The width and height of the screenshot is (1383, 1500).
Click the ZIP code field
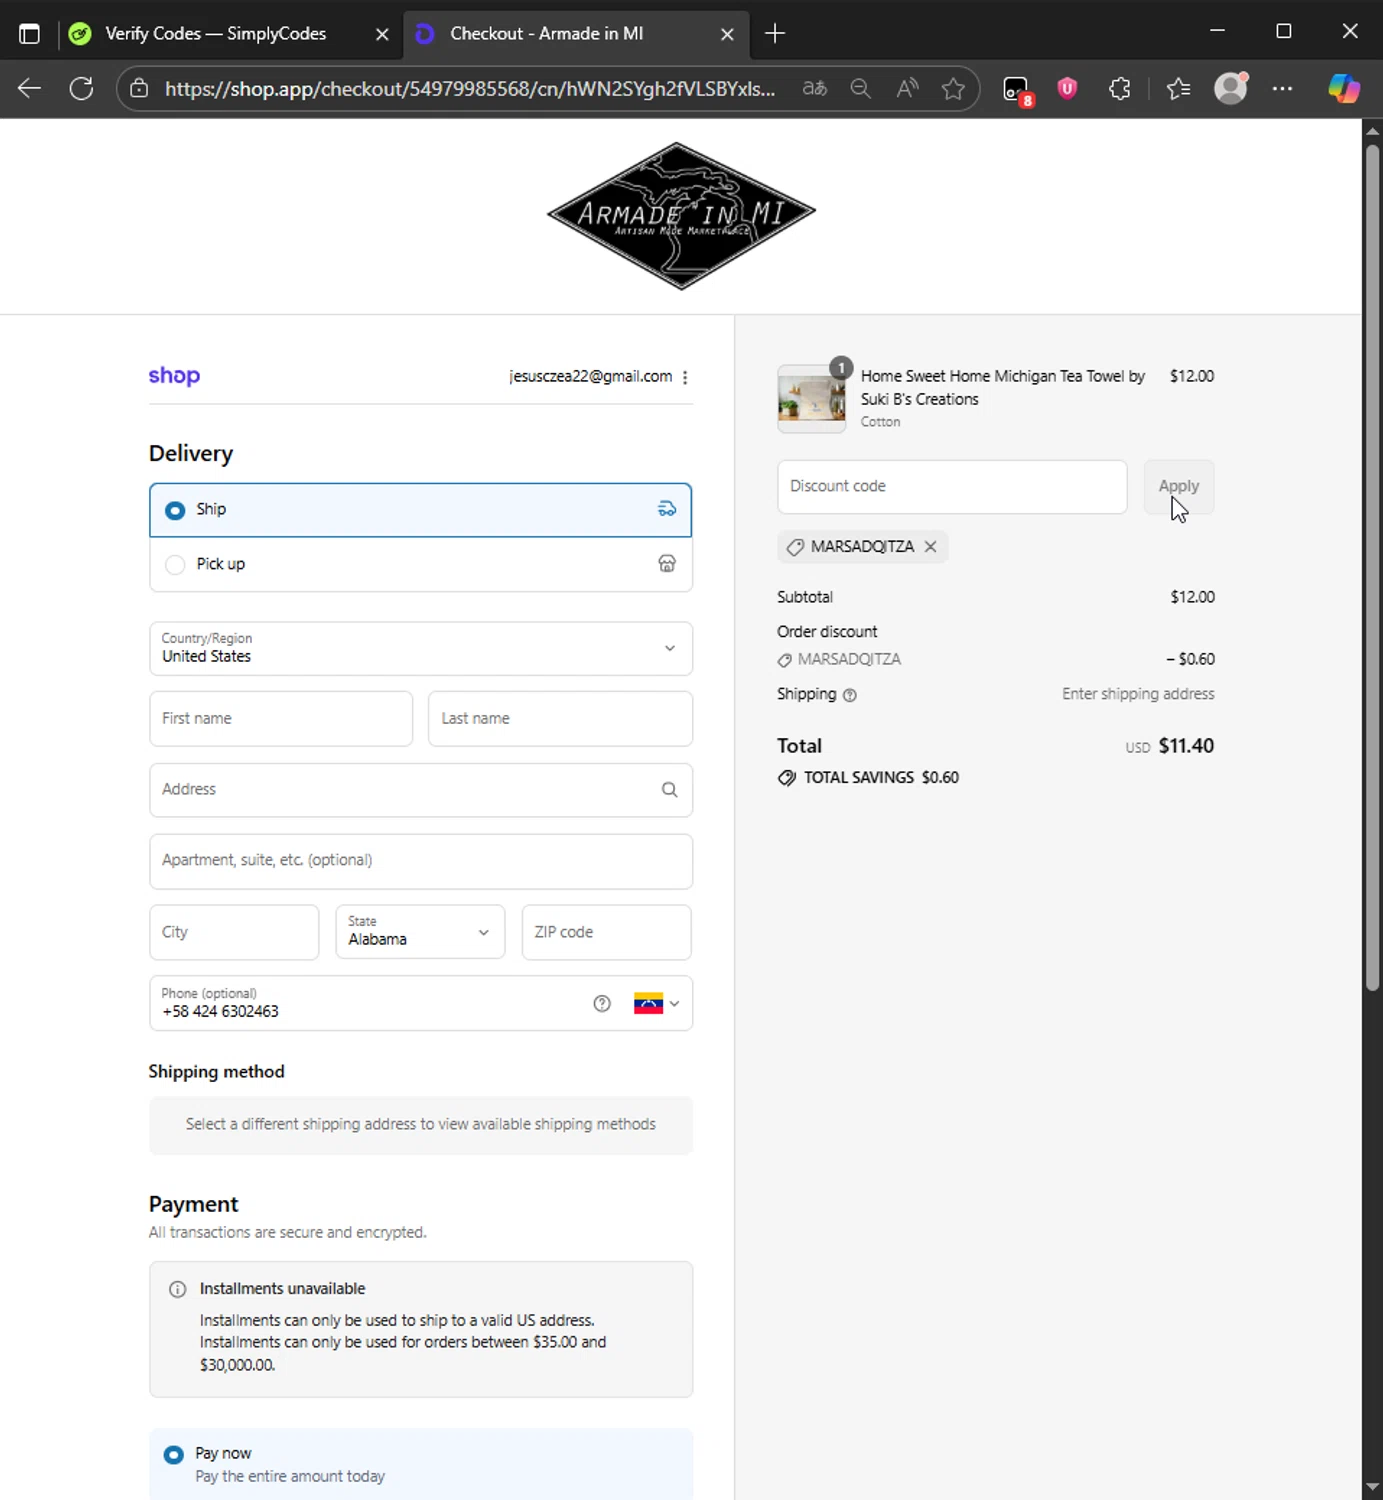(606, 932)
